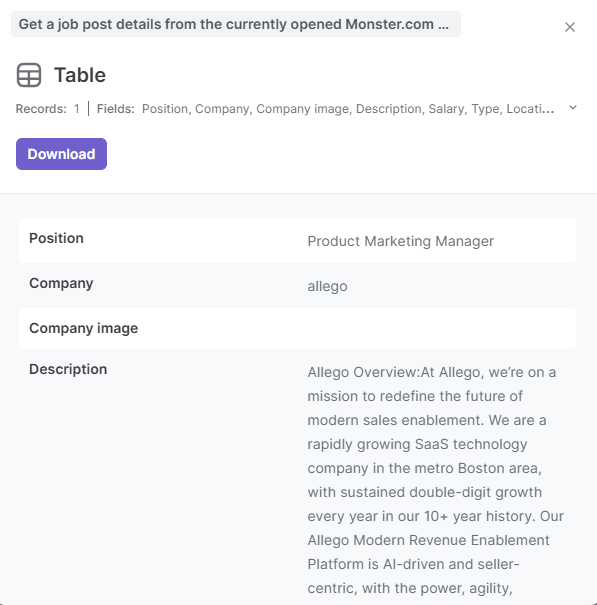Click the Monster.com job post prompt chip
This screenshot has width=597, height=605.
[236, 24]
